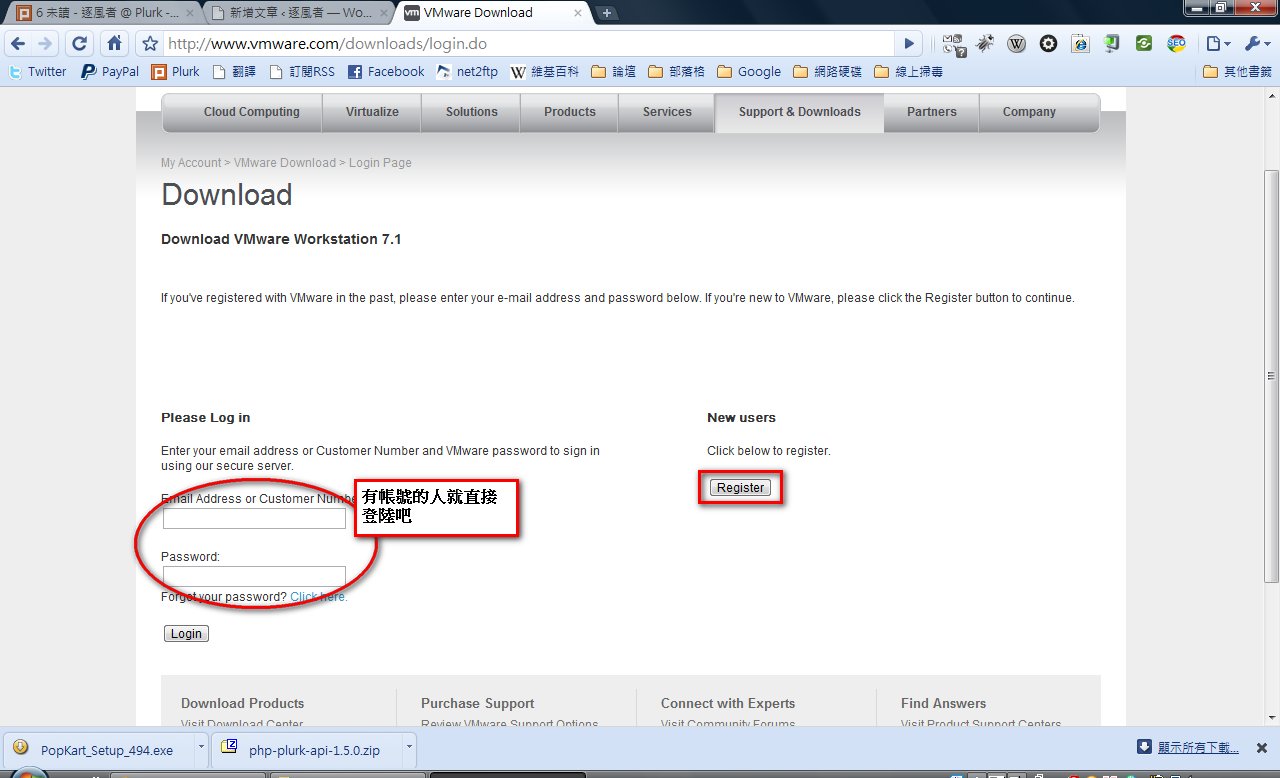Expand the 論壇 bookmark folder
Viewport: 1280px width, 778px height.
[614, 72]
